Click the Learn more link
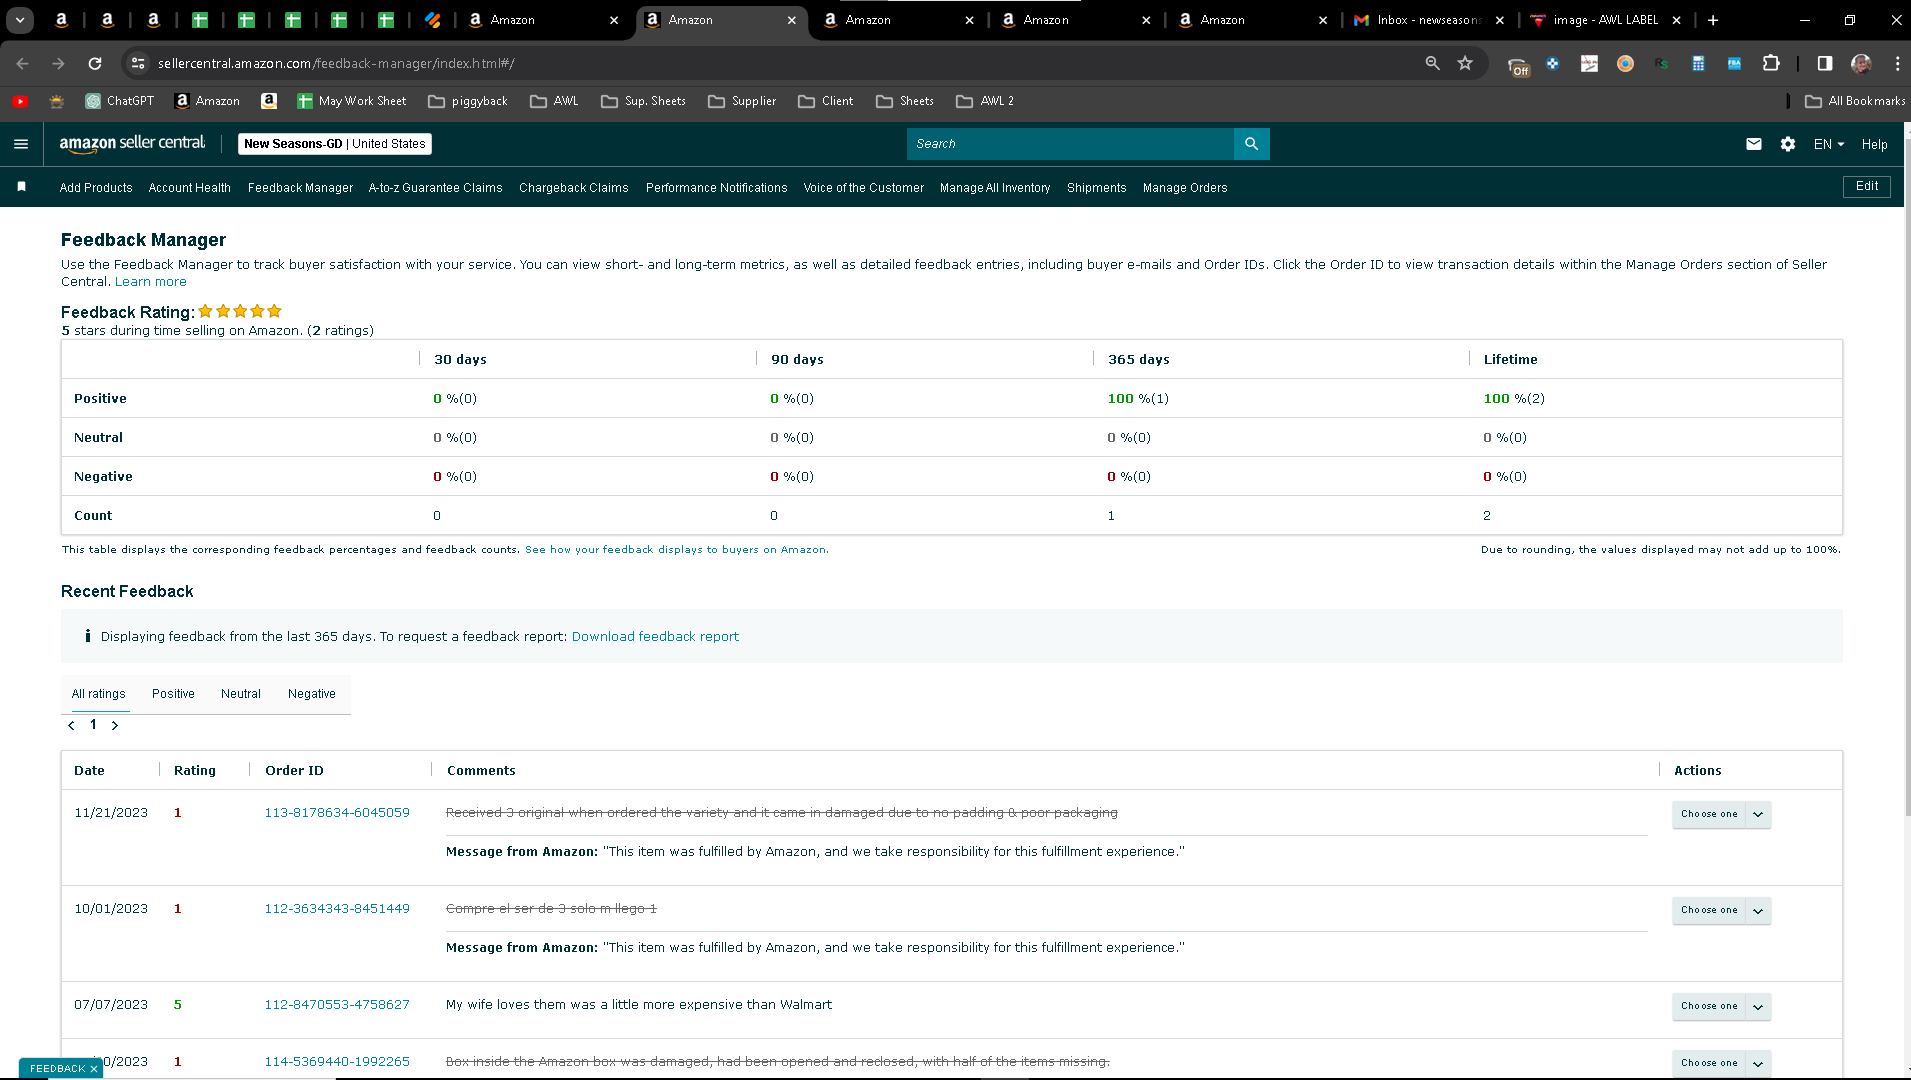The width and height of the screenshot is (1911, 1080). coord(151,282)
